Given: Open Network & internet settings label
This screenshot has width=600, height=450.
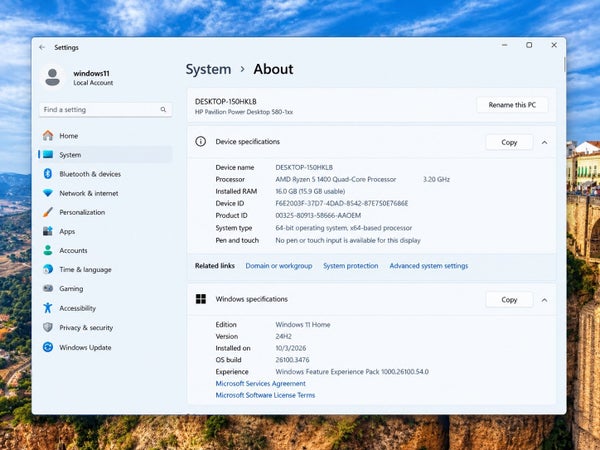Looking at the screenshot, I should pyautogui.click(x=89, y=193).
